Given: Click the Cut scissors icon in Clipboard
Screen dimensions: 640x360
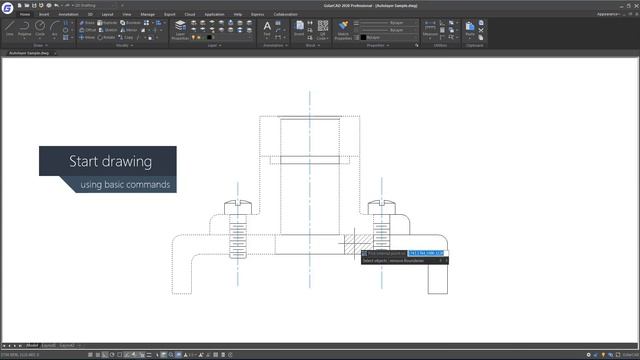Looking at the screenshot, I should point(481,30).
